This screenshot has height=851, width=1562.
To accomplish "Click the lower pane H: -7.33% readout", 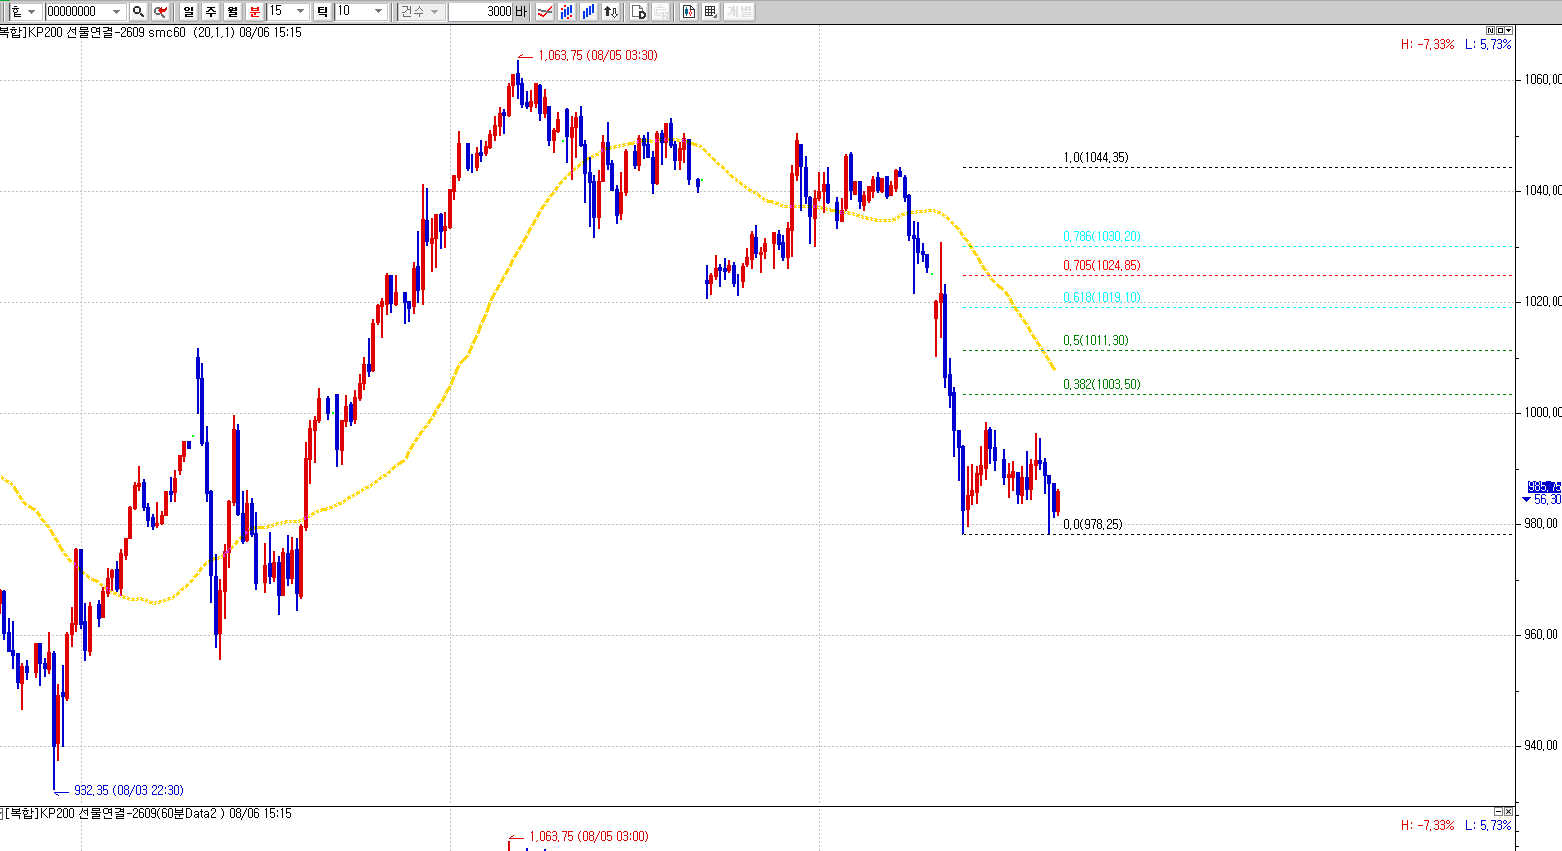I will click(1428, 825).
